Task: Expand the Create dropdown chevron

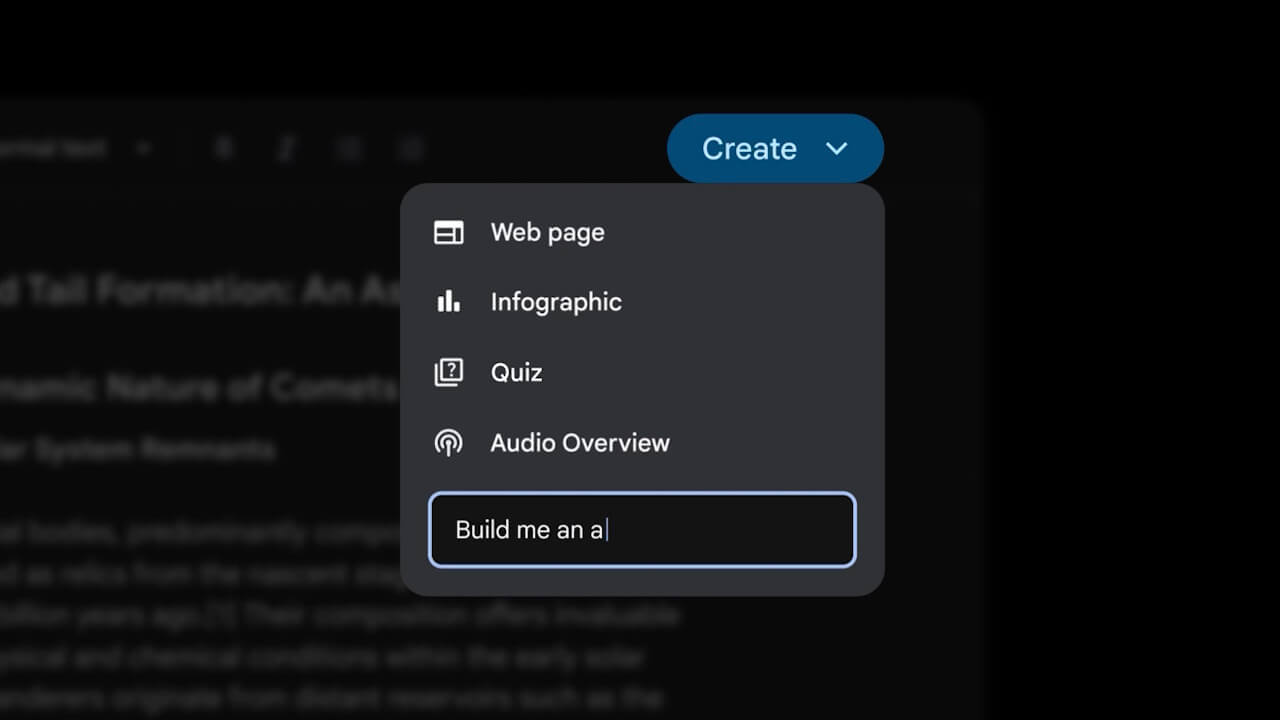Action: pyautogui.click(x=837, y=149)
